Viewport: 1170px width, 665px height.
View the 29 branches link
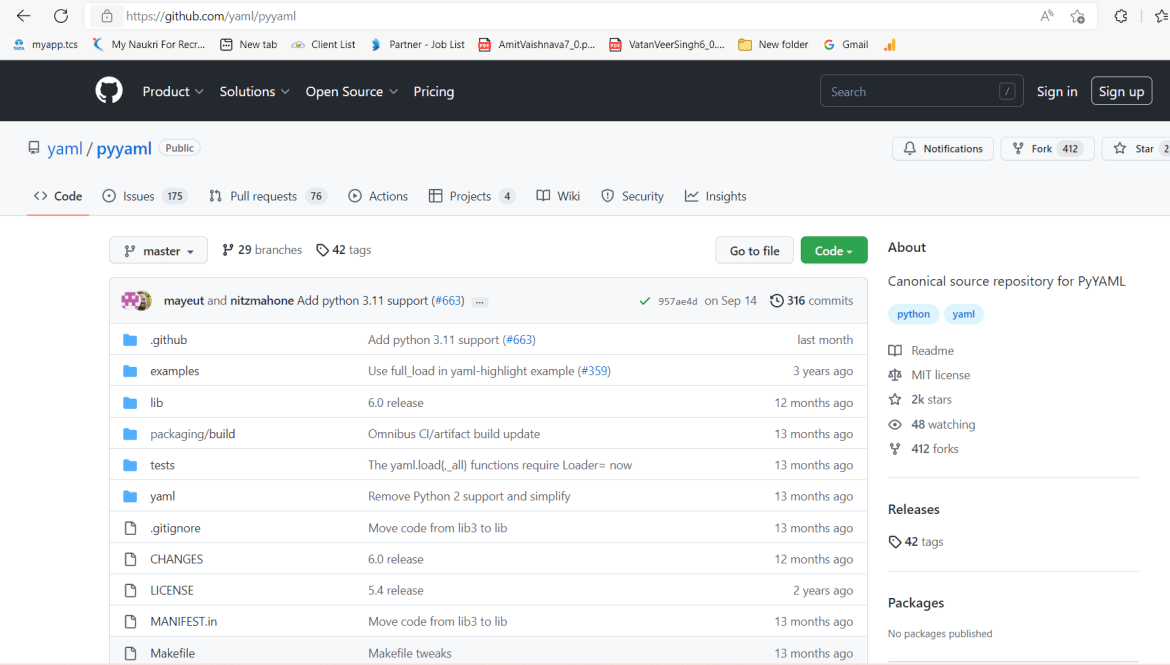(x=262, y=250)
